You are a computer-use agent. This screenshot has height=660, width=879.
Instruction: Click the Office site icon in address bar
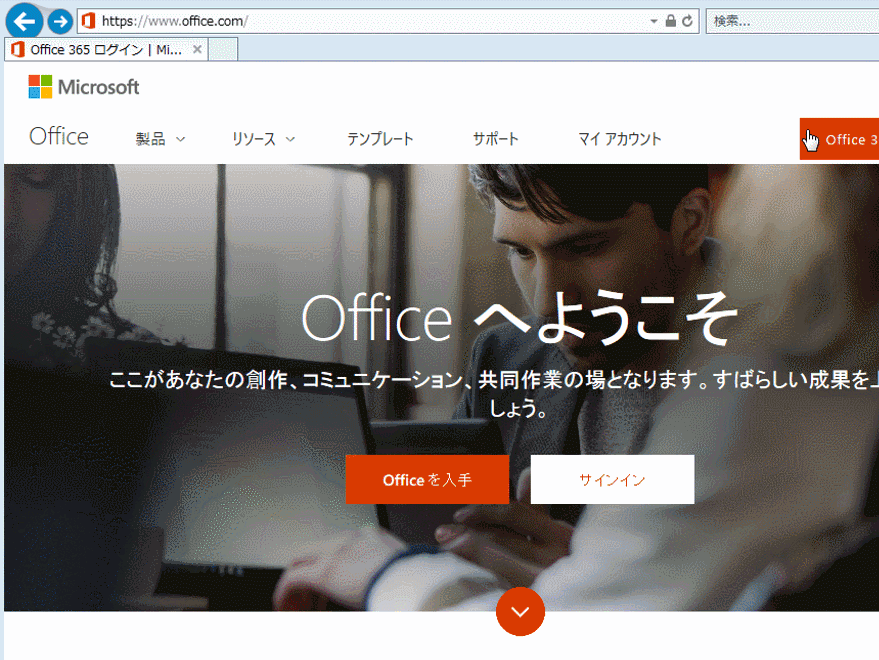pos(89,21)
